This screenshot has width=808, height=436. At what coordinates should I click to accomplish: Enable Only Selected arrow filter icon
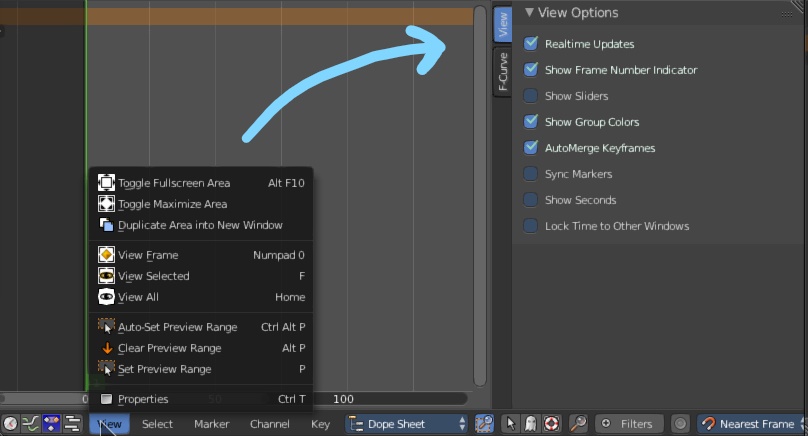[x=510, y=424]
